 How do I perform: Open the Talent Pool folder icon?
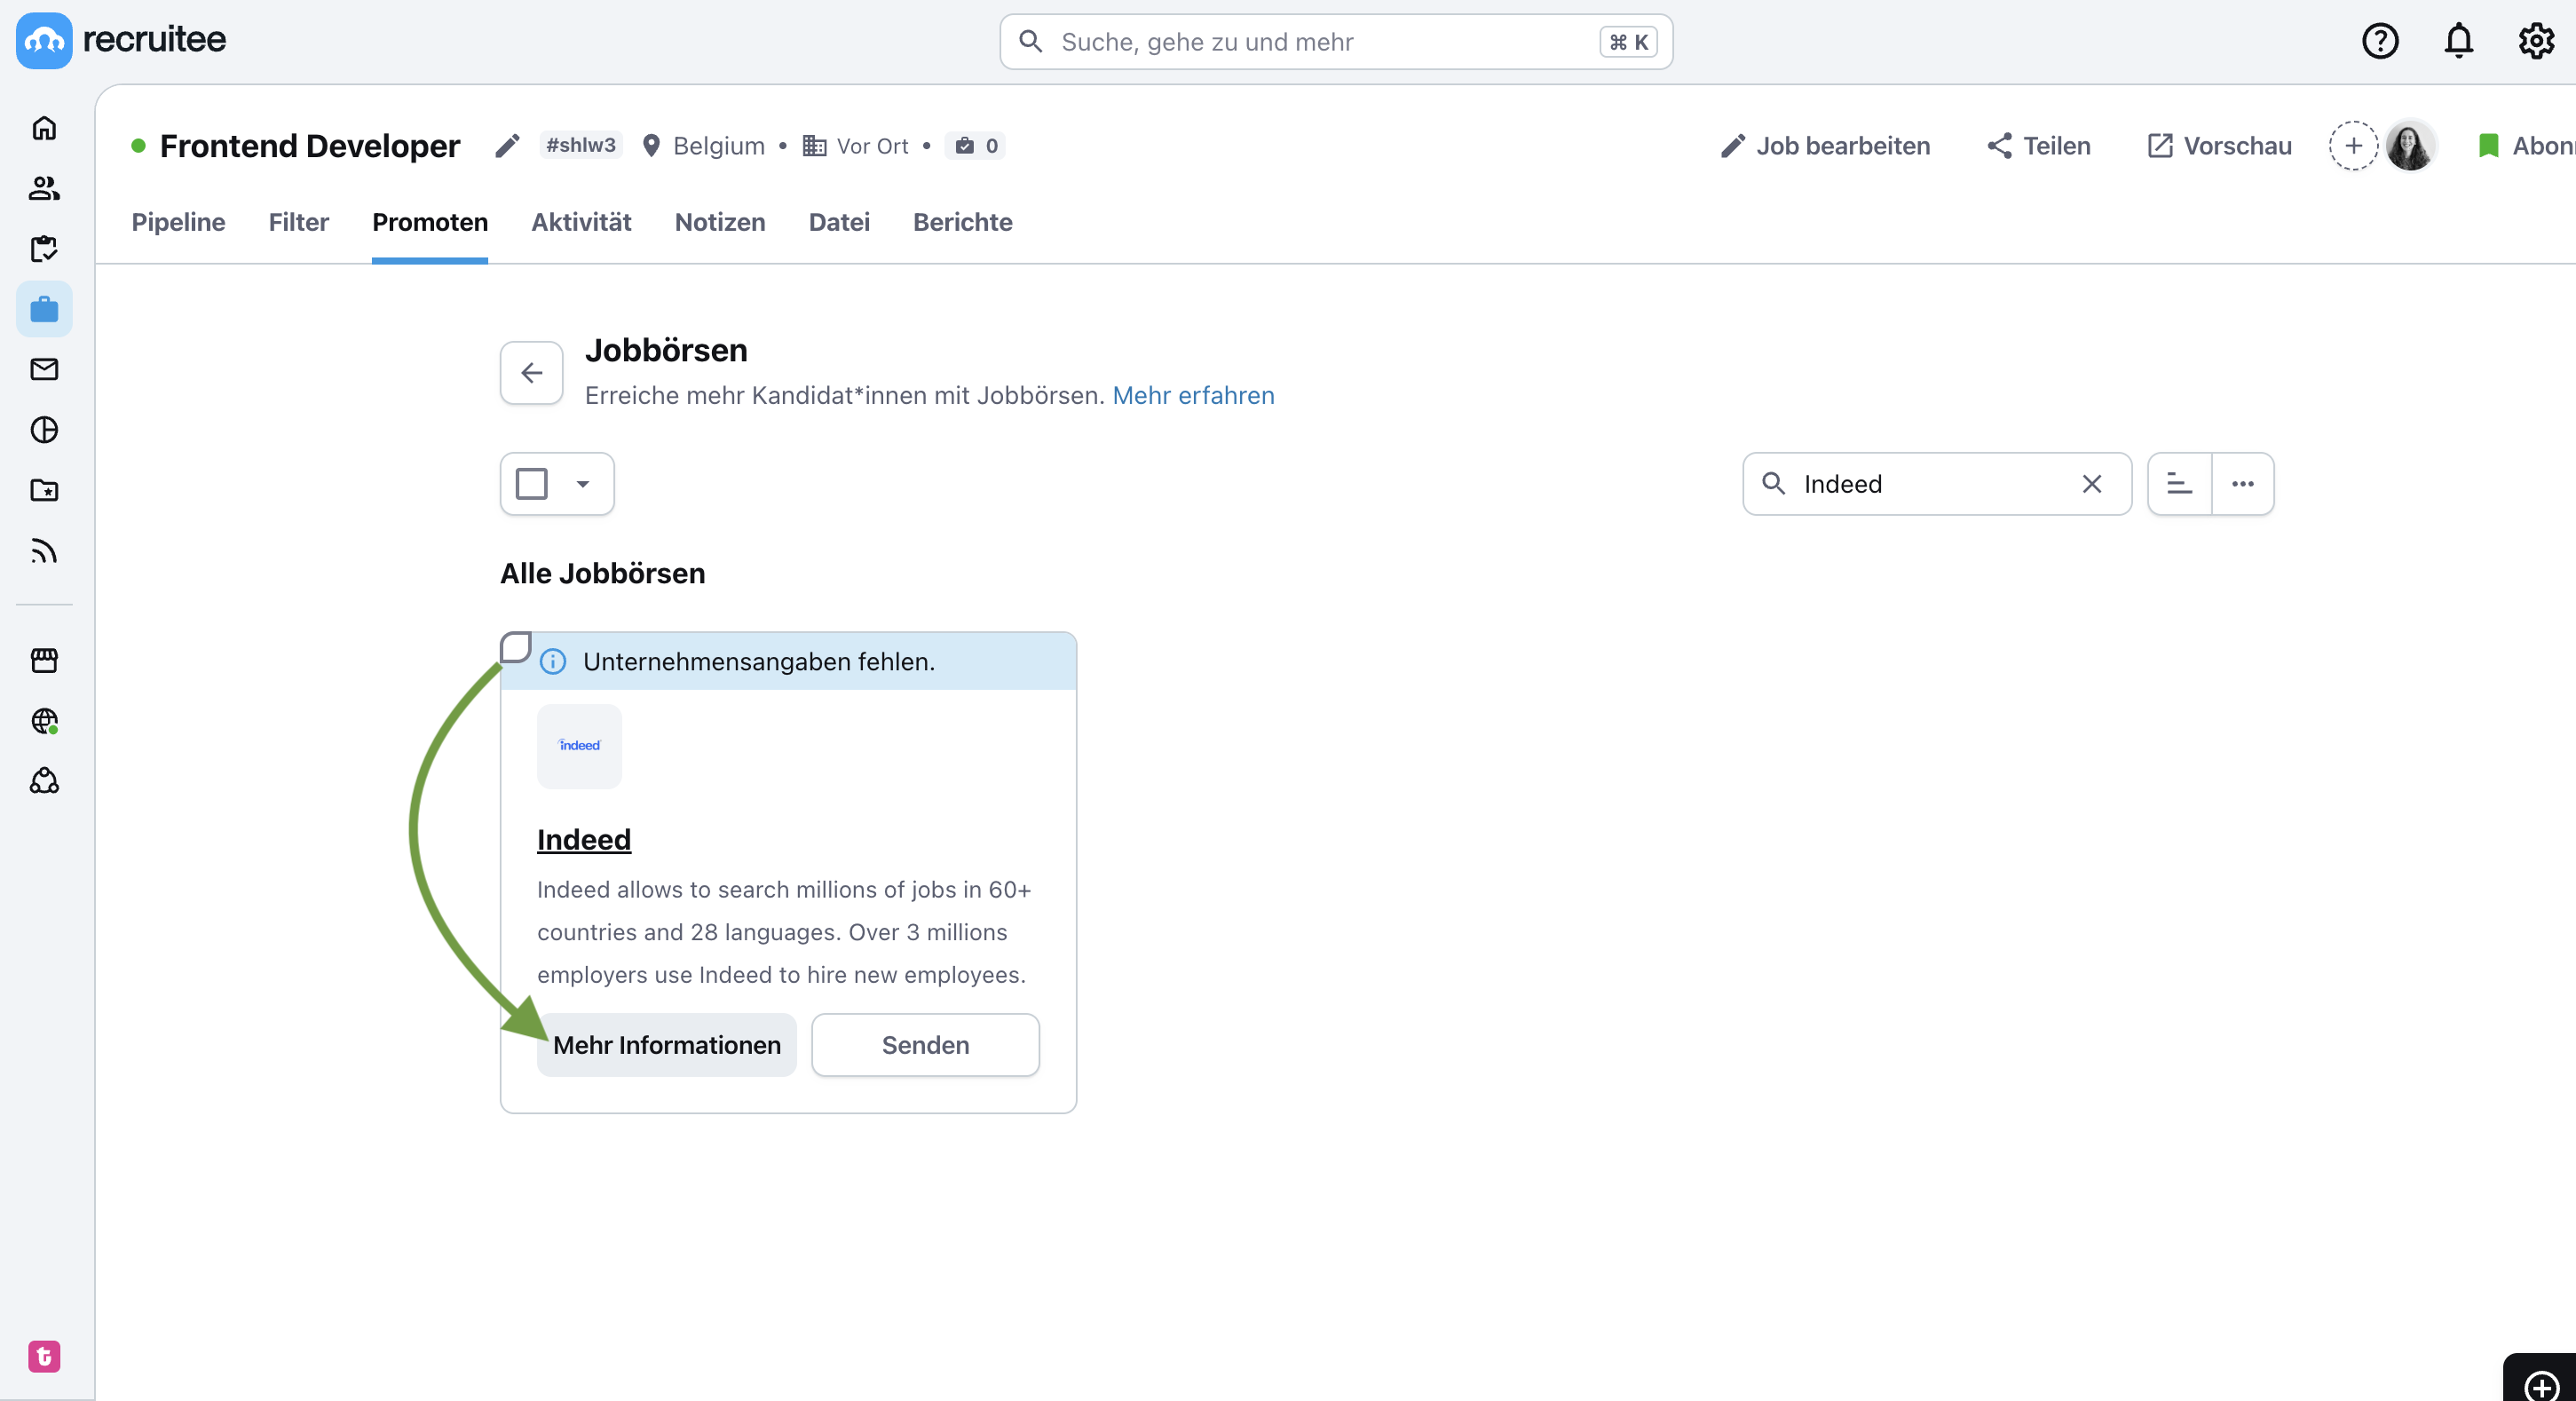[44, 490]
